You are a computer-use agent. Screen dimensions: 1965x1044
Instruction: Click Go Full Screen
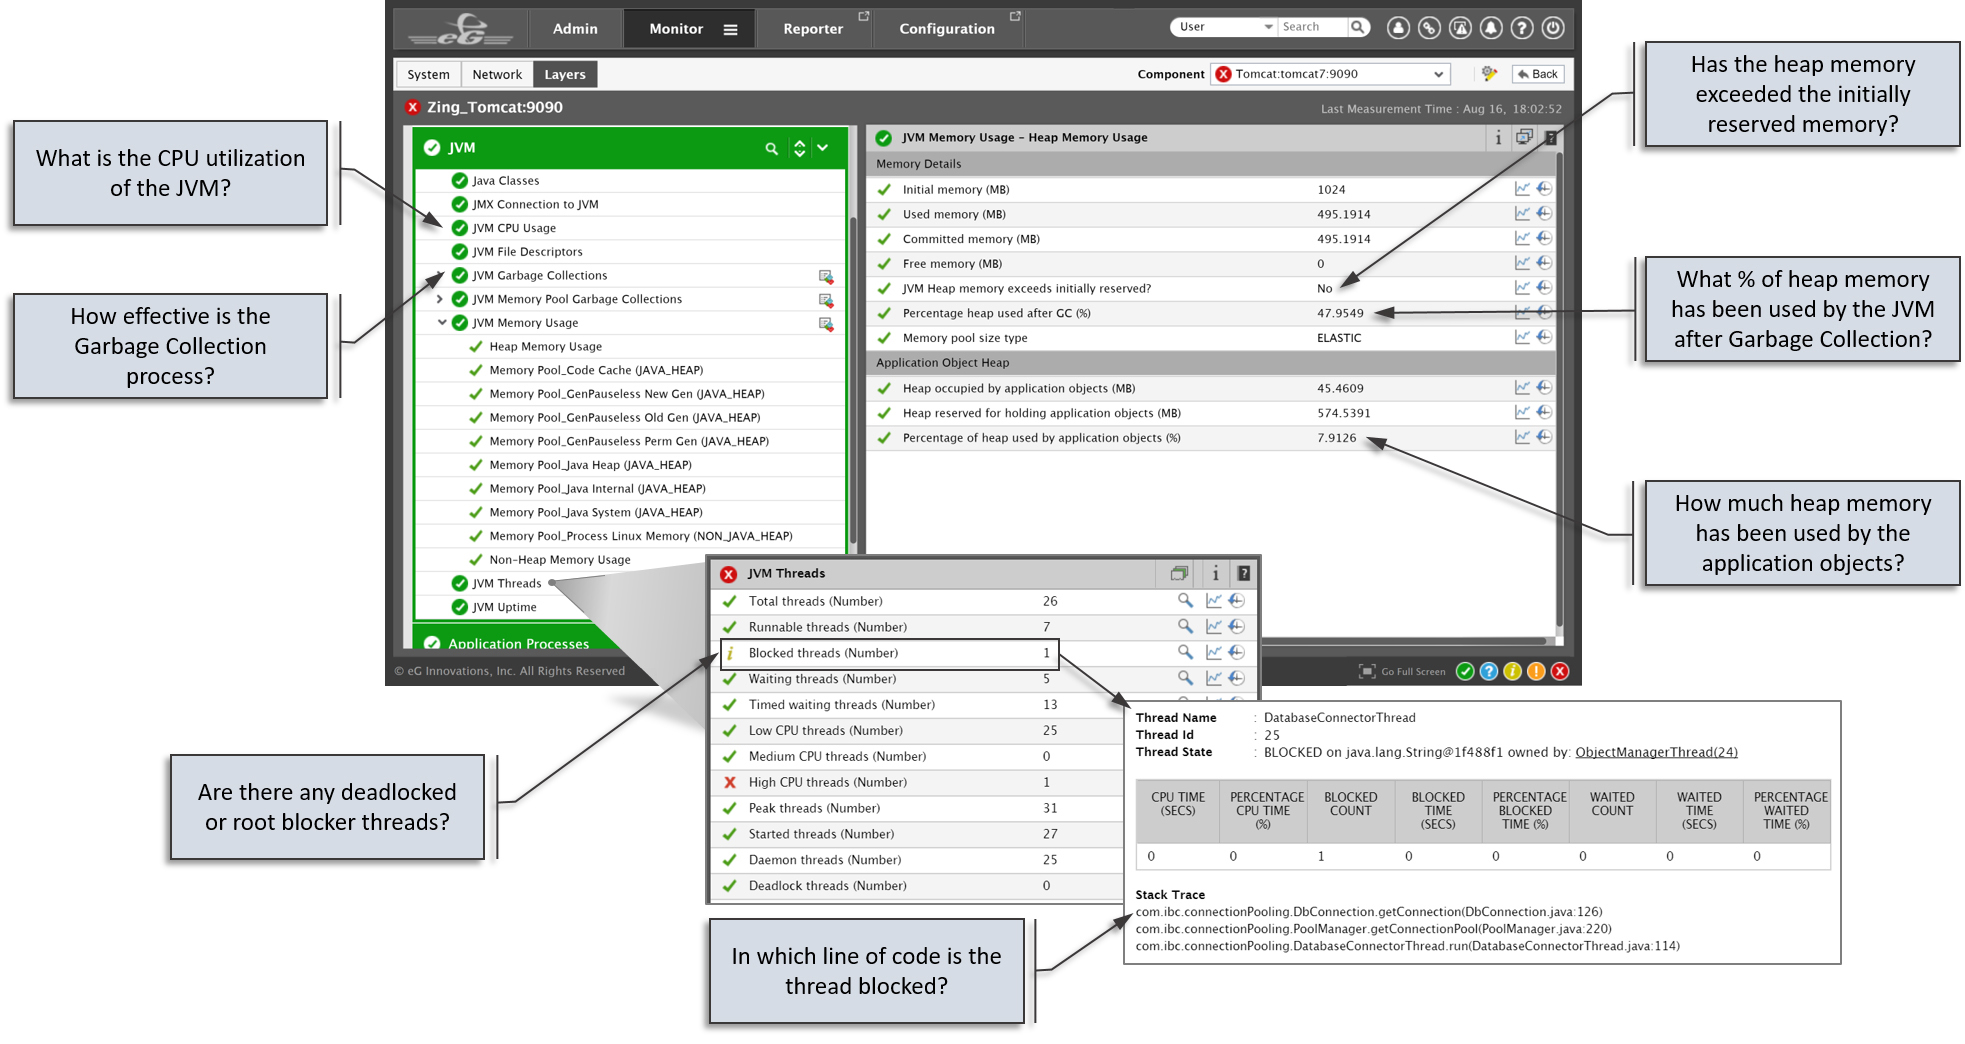point(1402,671)
